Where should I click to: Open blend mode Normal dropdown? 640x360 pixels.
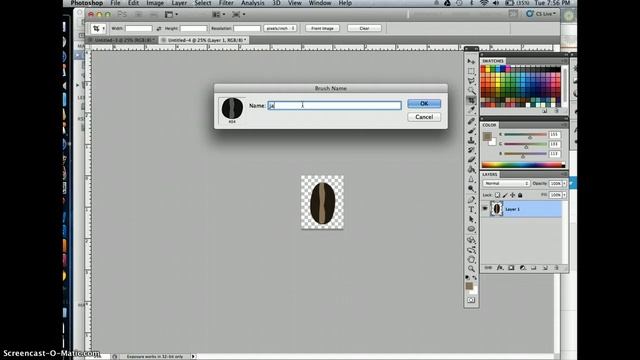click(506, 183)
